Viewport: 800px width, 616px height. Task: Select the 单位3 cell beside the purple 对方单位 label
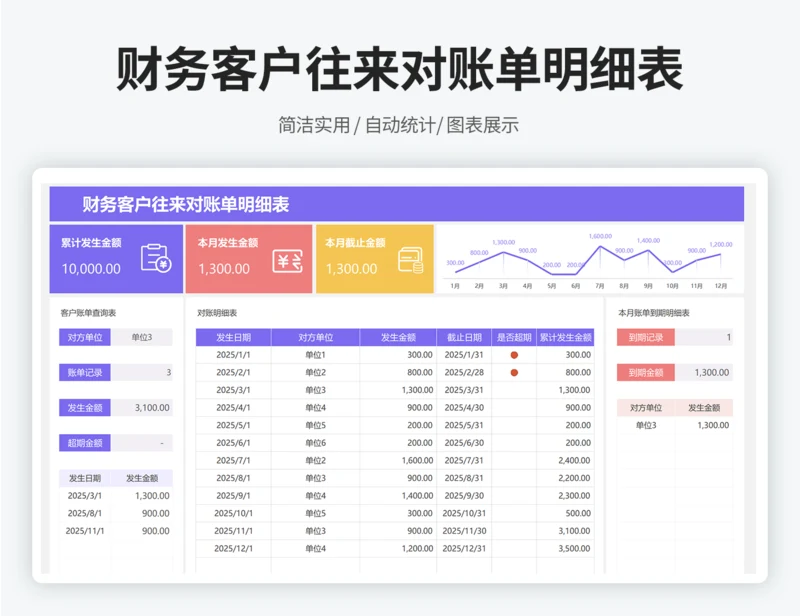tap(142, 337)
